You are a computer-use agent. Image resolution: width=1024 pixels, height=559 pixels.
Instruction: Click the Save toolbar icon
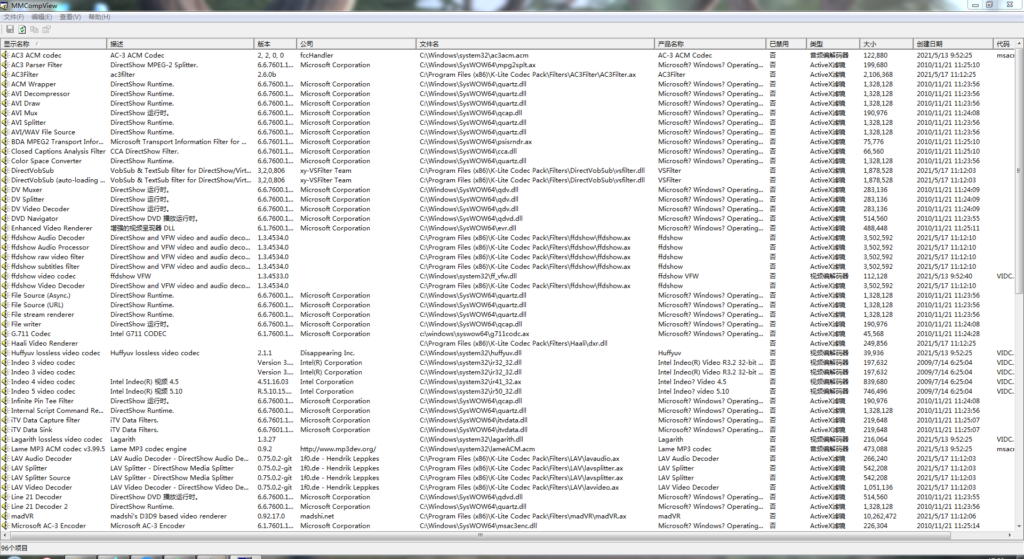(10, 29)
